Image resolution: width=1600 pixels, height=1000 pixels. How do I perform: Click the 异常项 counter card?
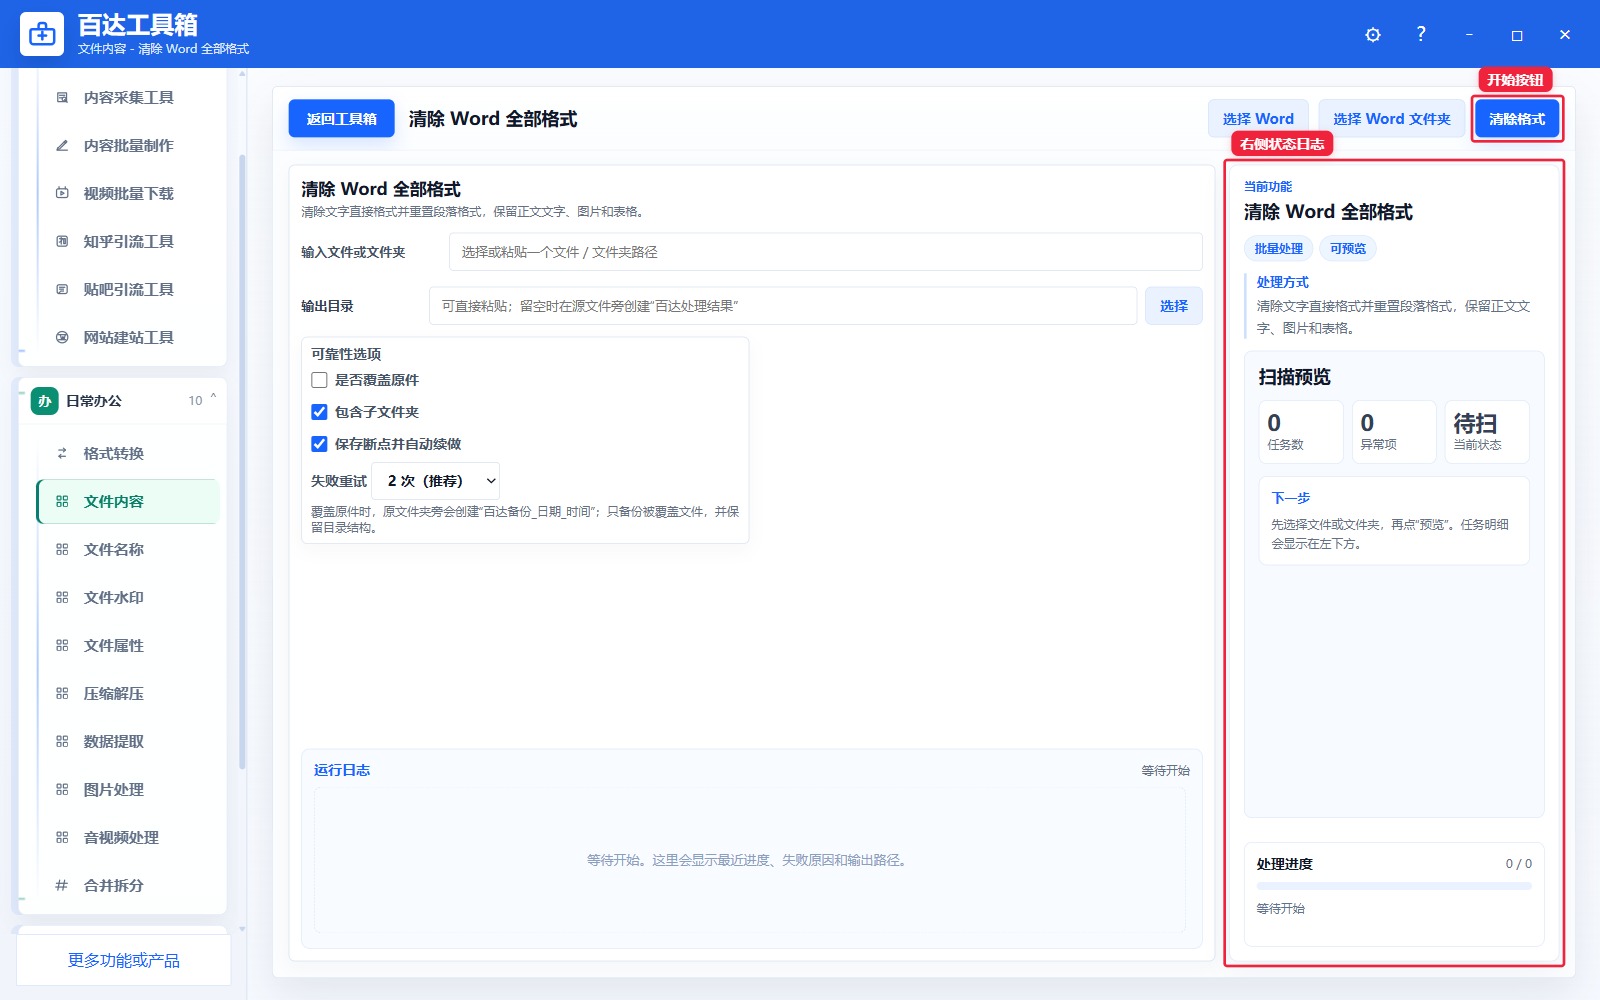coord(1394,432)
